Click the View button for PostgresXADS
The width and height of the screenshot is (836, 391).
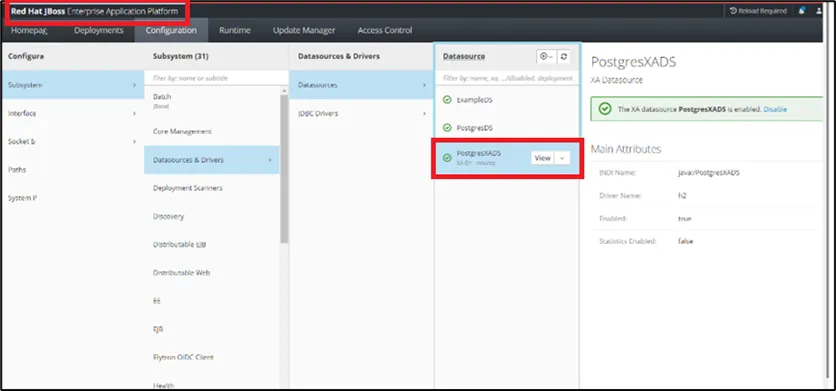[542, 158]
